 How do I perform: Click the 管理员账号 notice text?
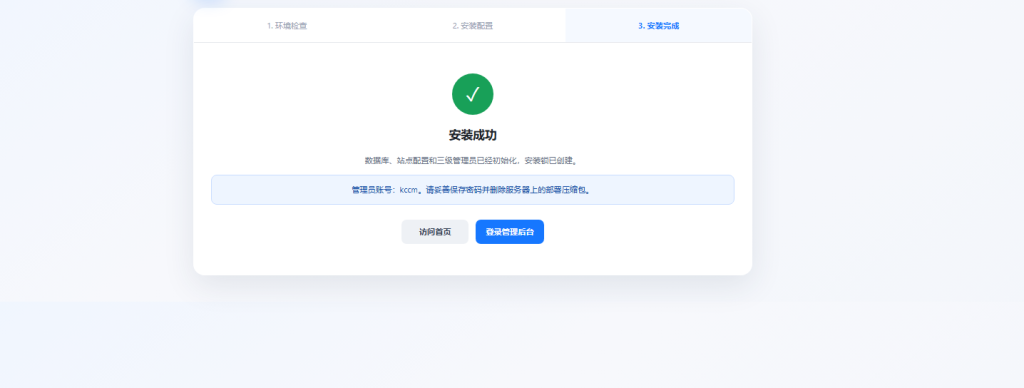472,190
